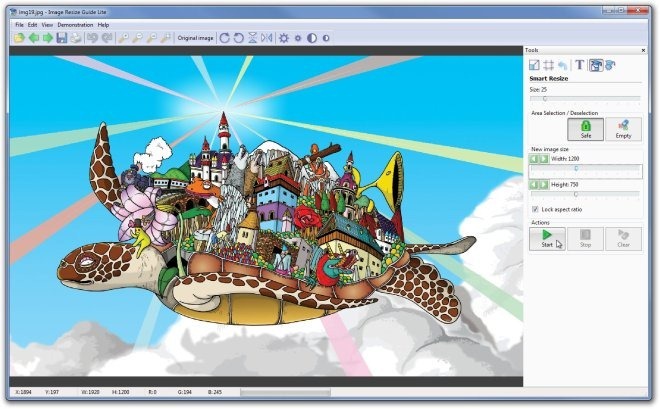The image size is (660, 409).
Task: Flip the image horizontally
Action: (x=266, y=38)
